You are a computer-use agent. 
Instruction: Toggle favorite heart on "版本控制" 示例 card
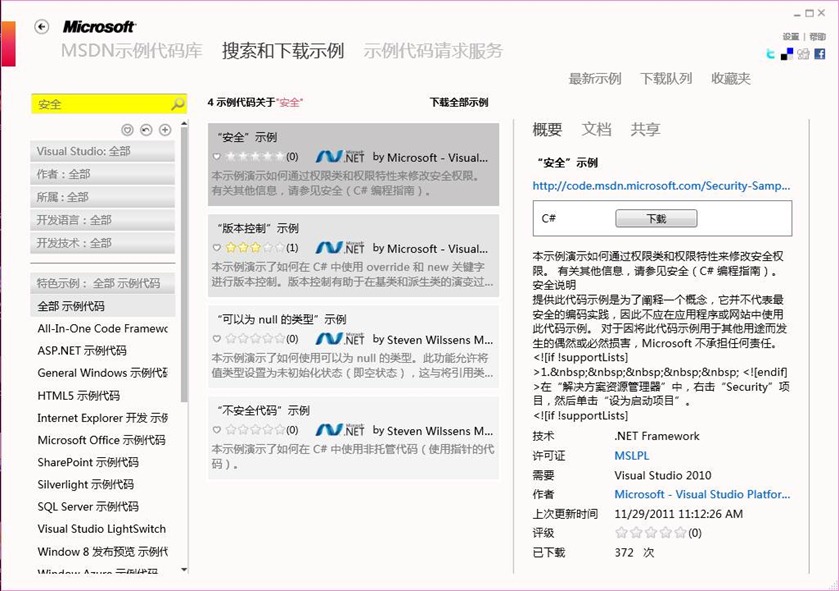pos(217,248)
